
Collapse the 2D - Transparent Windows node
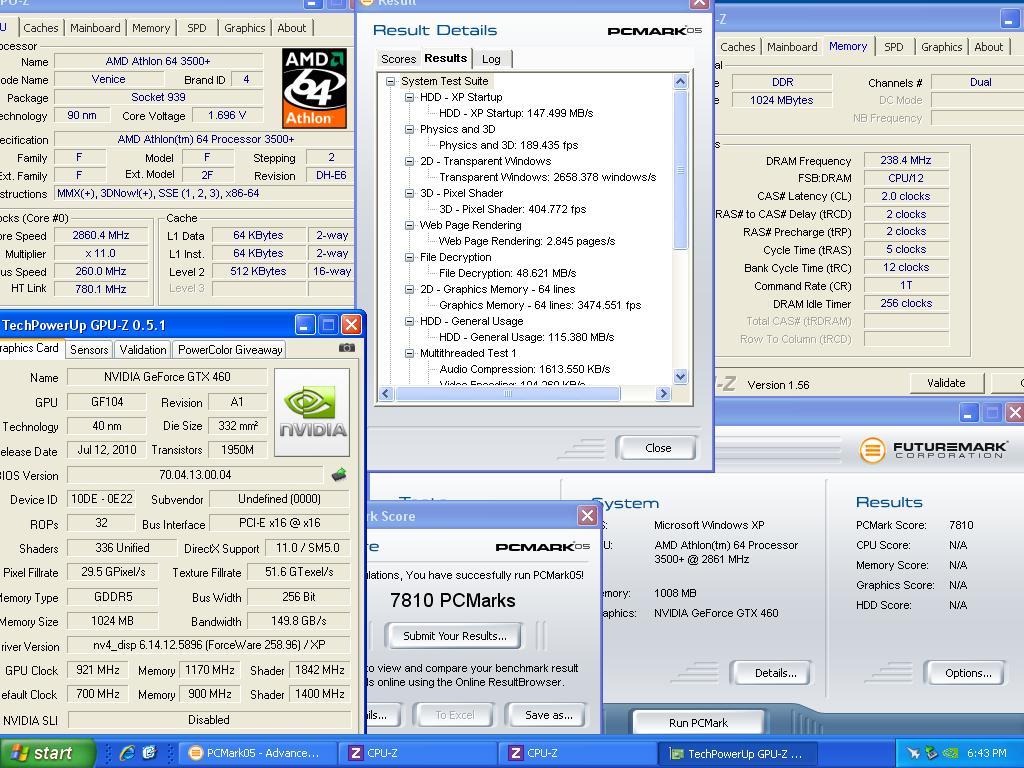coord(409,161)
